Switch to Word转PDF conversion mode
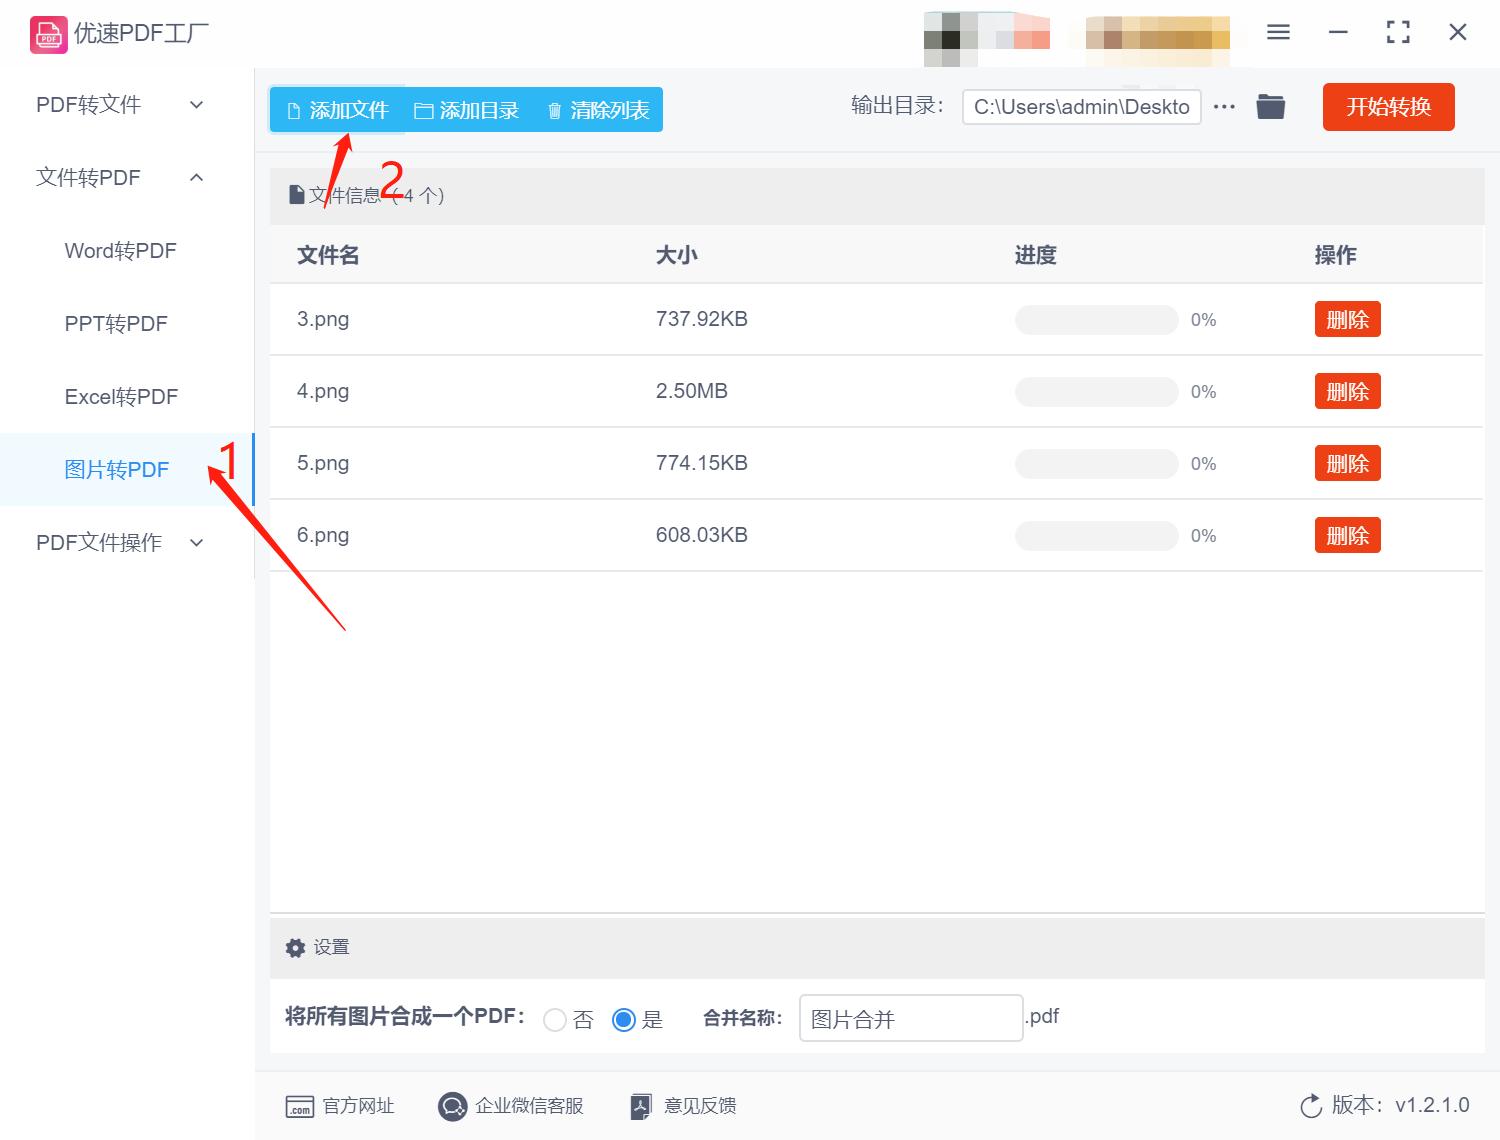1500x1140 pixels. [x=120, y=250]
